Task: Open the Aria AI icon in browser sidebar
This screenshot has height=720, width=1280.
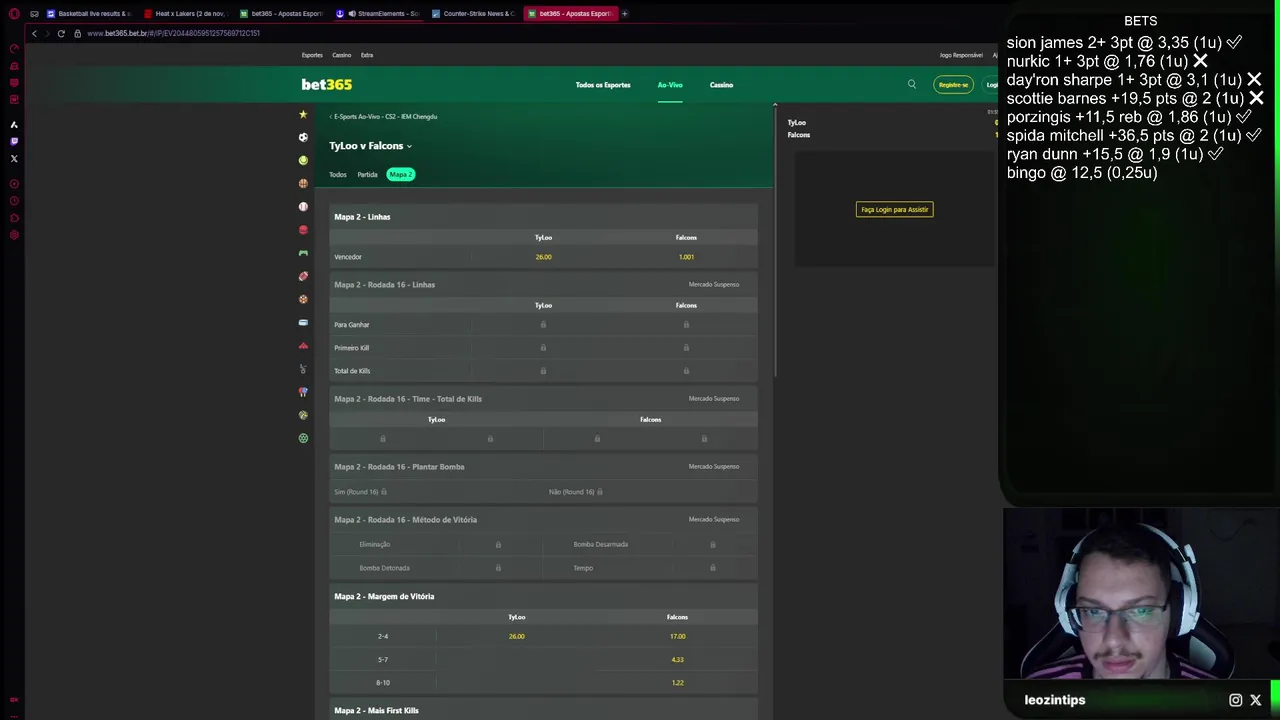Action: tap(14, 124)
